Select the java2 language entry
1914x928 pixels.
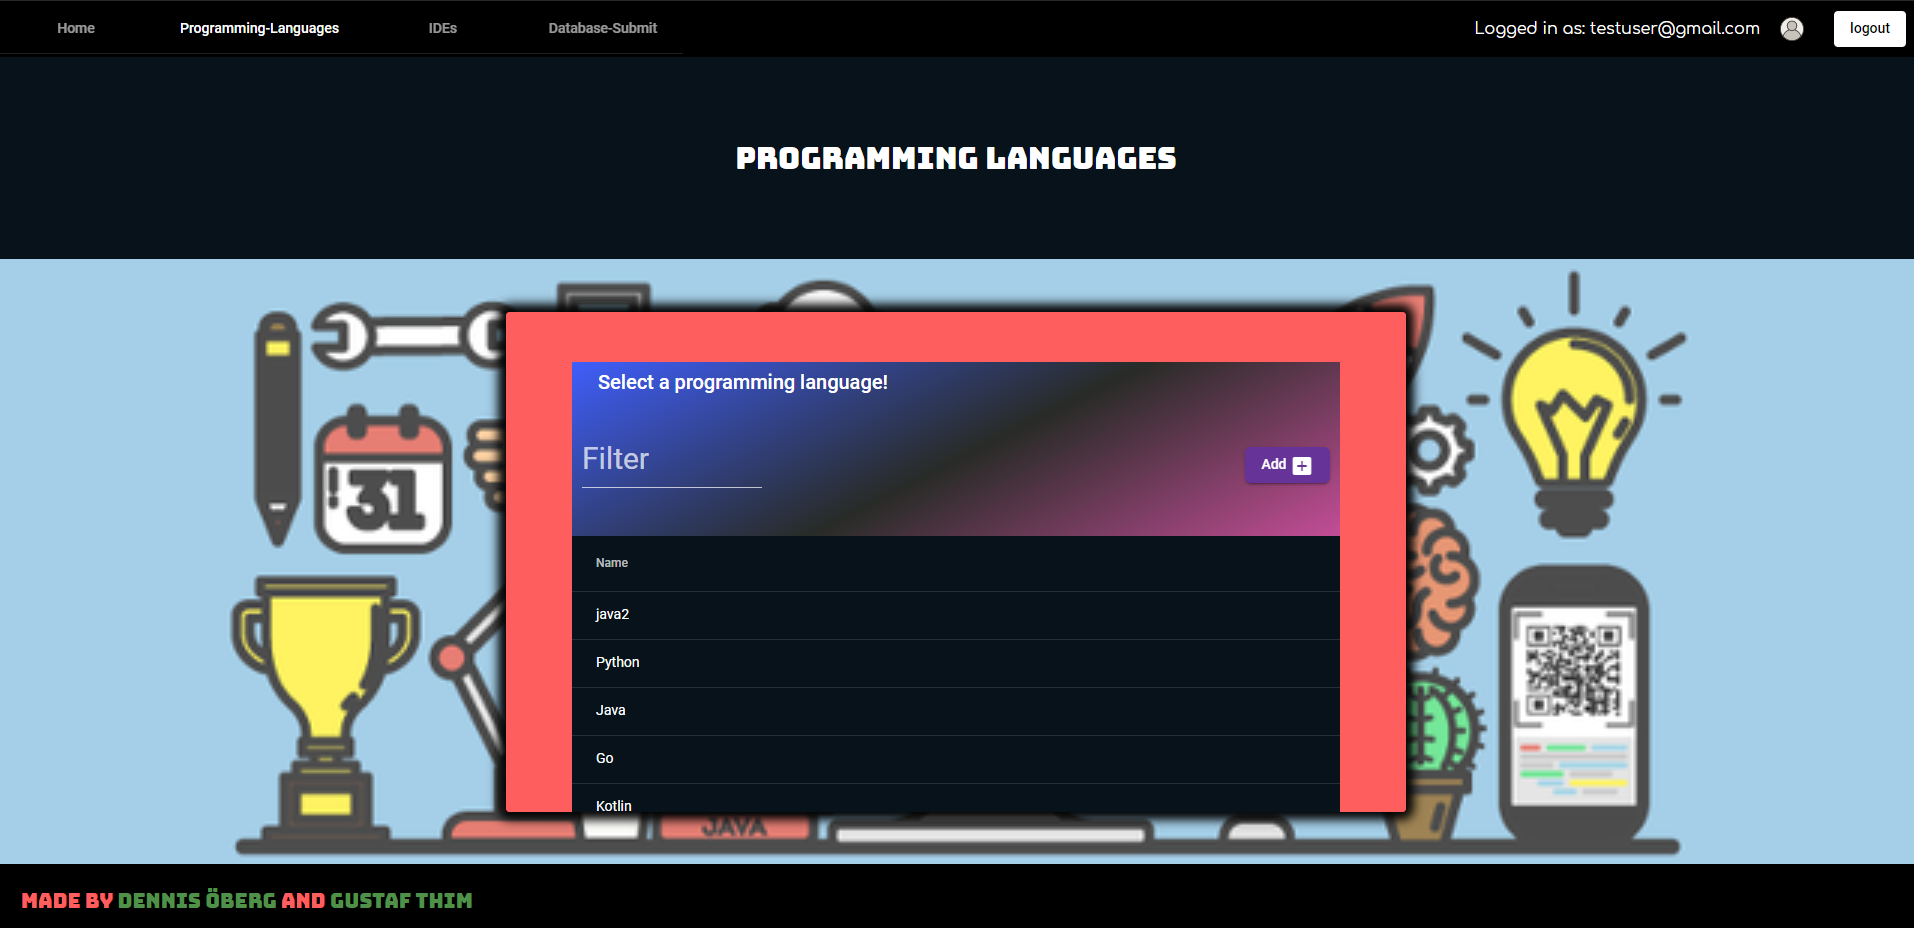(x=611, y=614)
